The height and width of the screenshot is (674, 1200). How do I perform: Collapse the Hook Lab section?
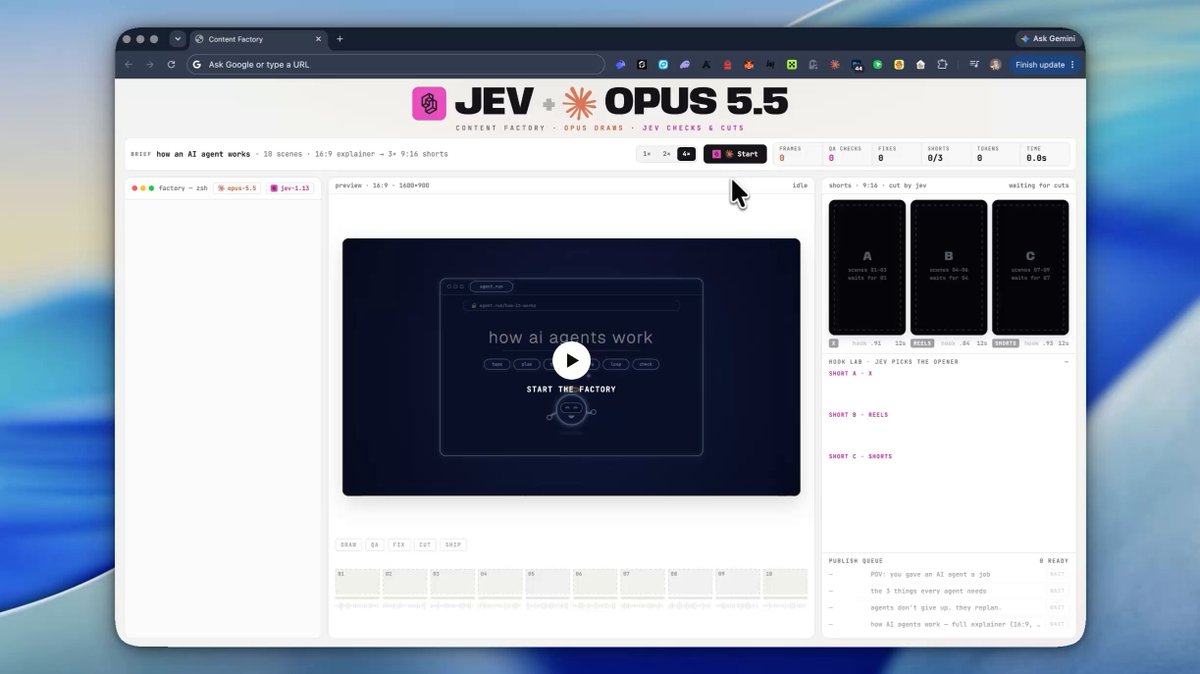[1066, 361]
